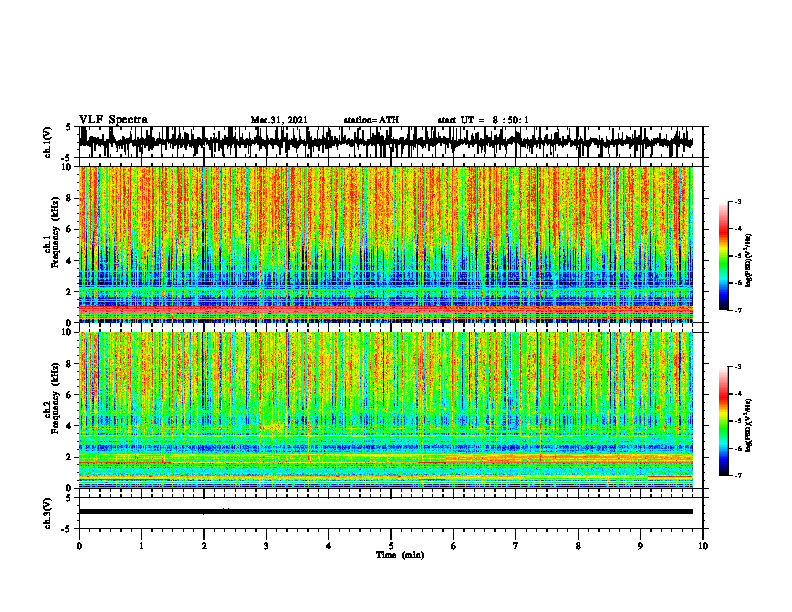The width and height of the screenshot is (792, 612).
Task: Click the "-5" tick label on ch.3(V) axis
Action: click(68, 529)
